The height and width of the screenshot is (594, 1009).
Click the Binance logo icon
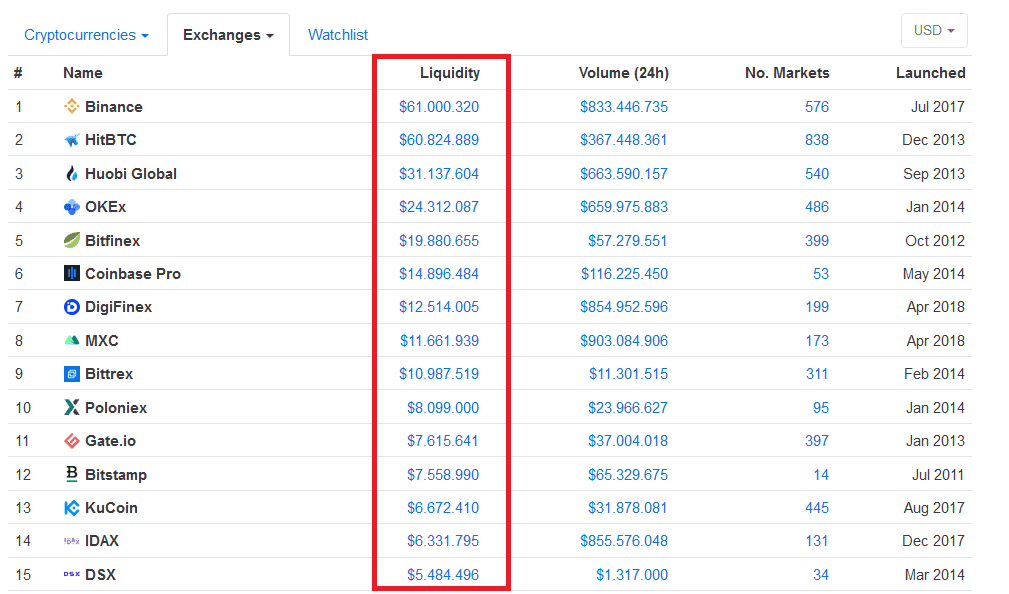pos(71,107)
